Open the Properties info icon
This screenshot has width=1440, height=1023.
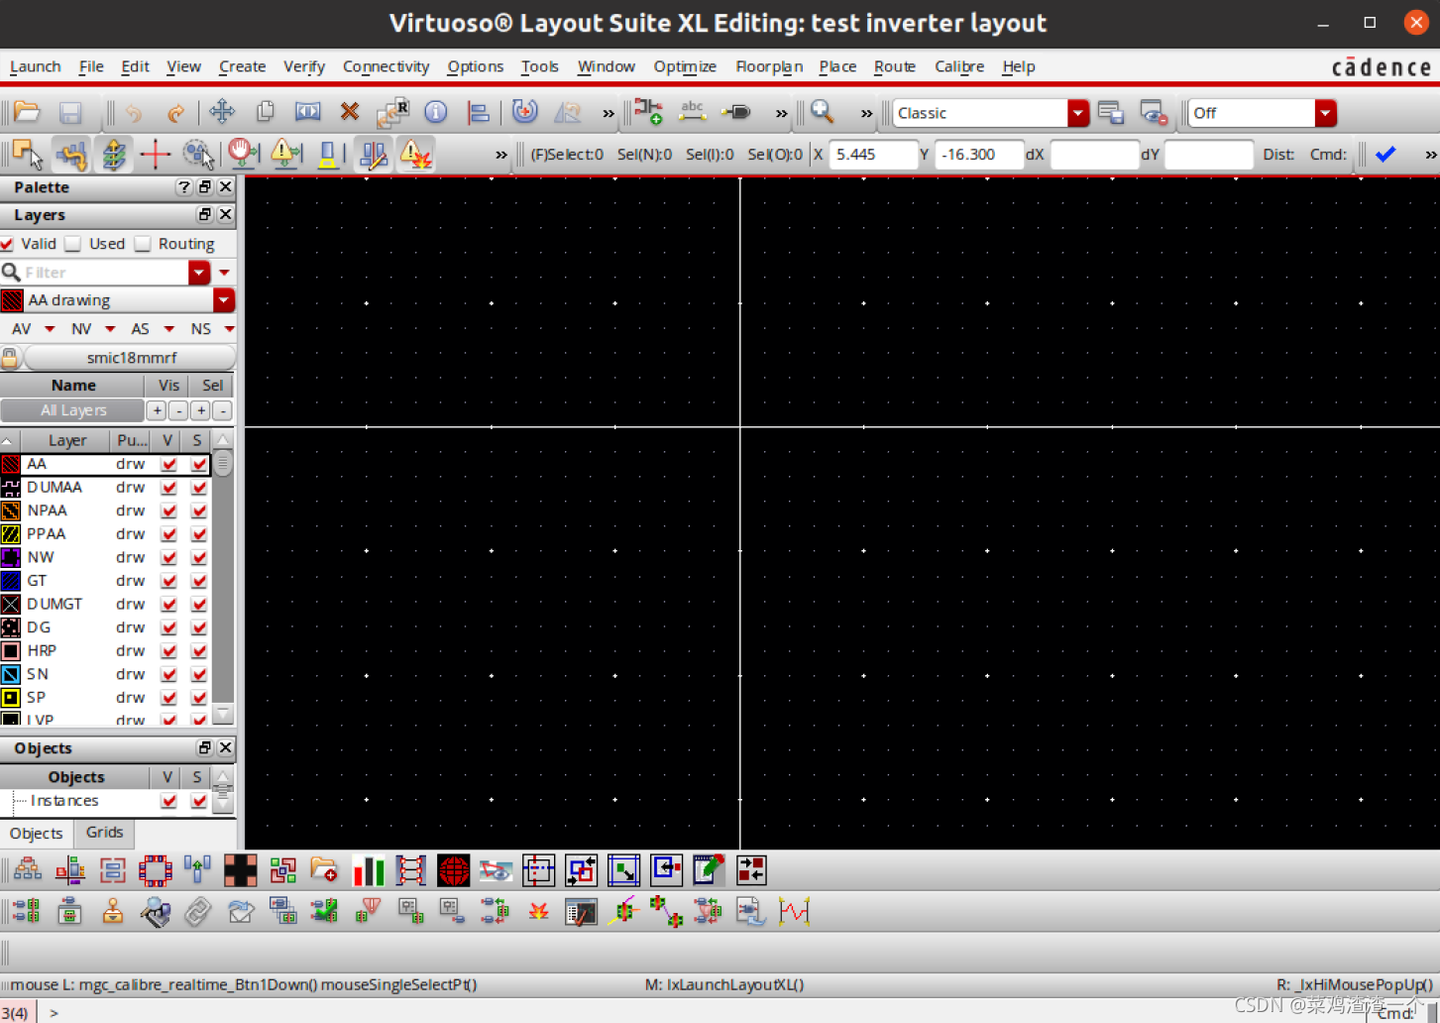(436, 112)
